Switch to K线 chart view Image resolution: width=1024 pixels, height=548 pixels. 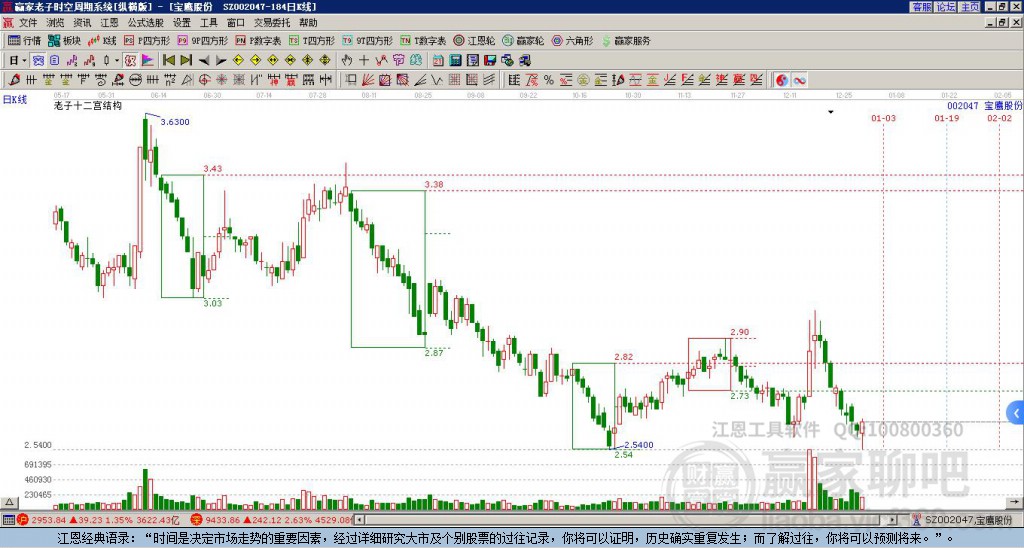coord(102,40)
